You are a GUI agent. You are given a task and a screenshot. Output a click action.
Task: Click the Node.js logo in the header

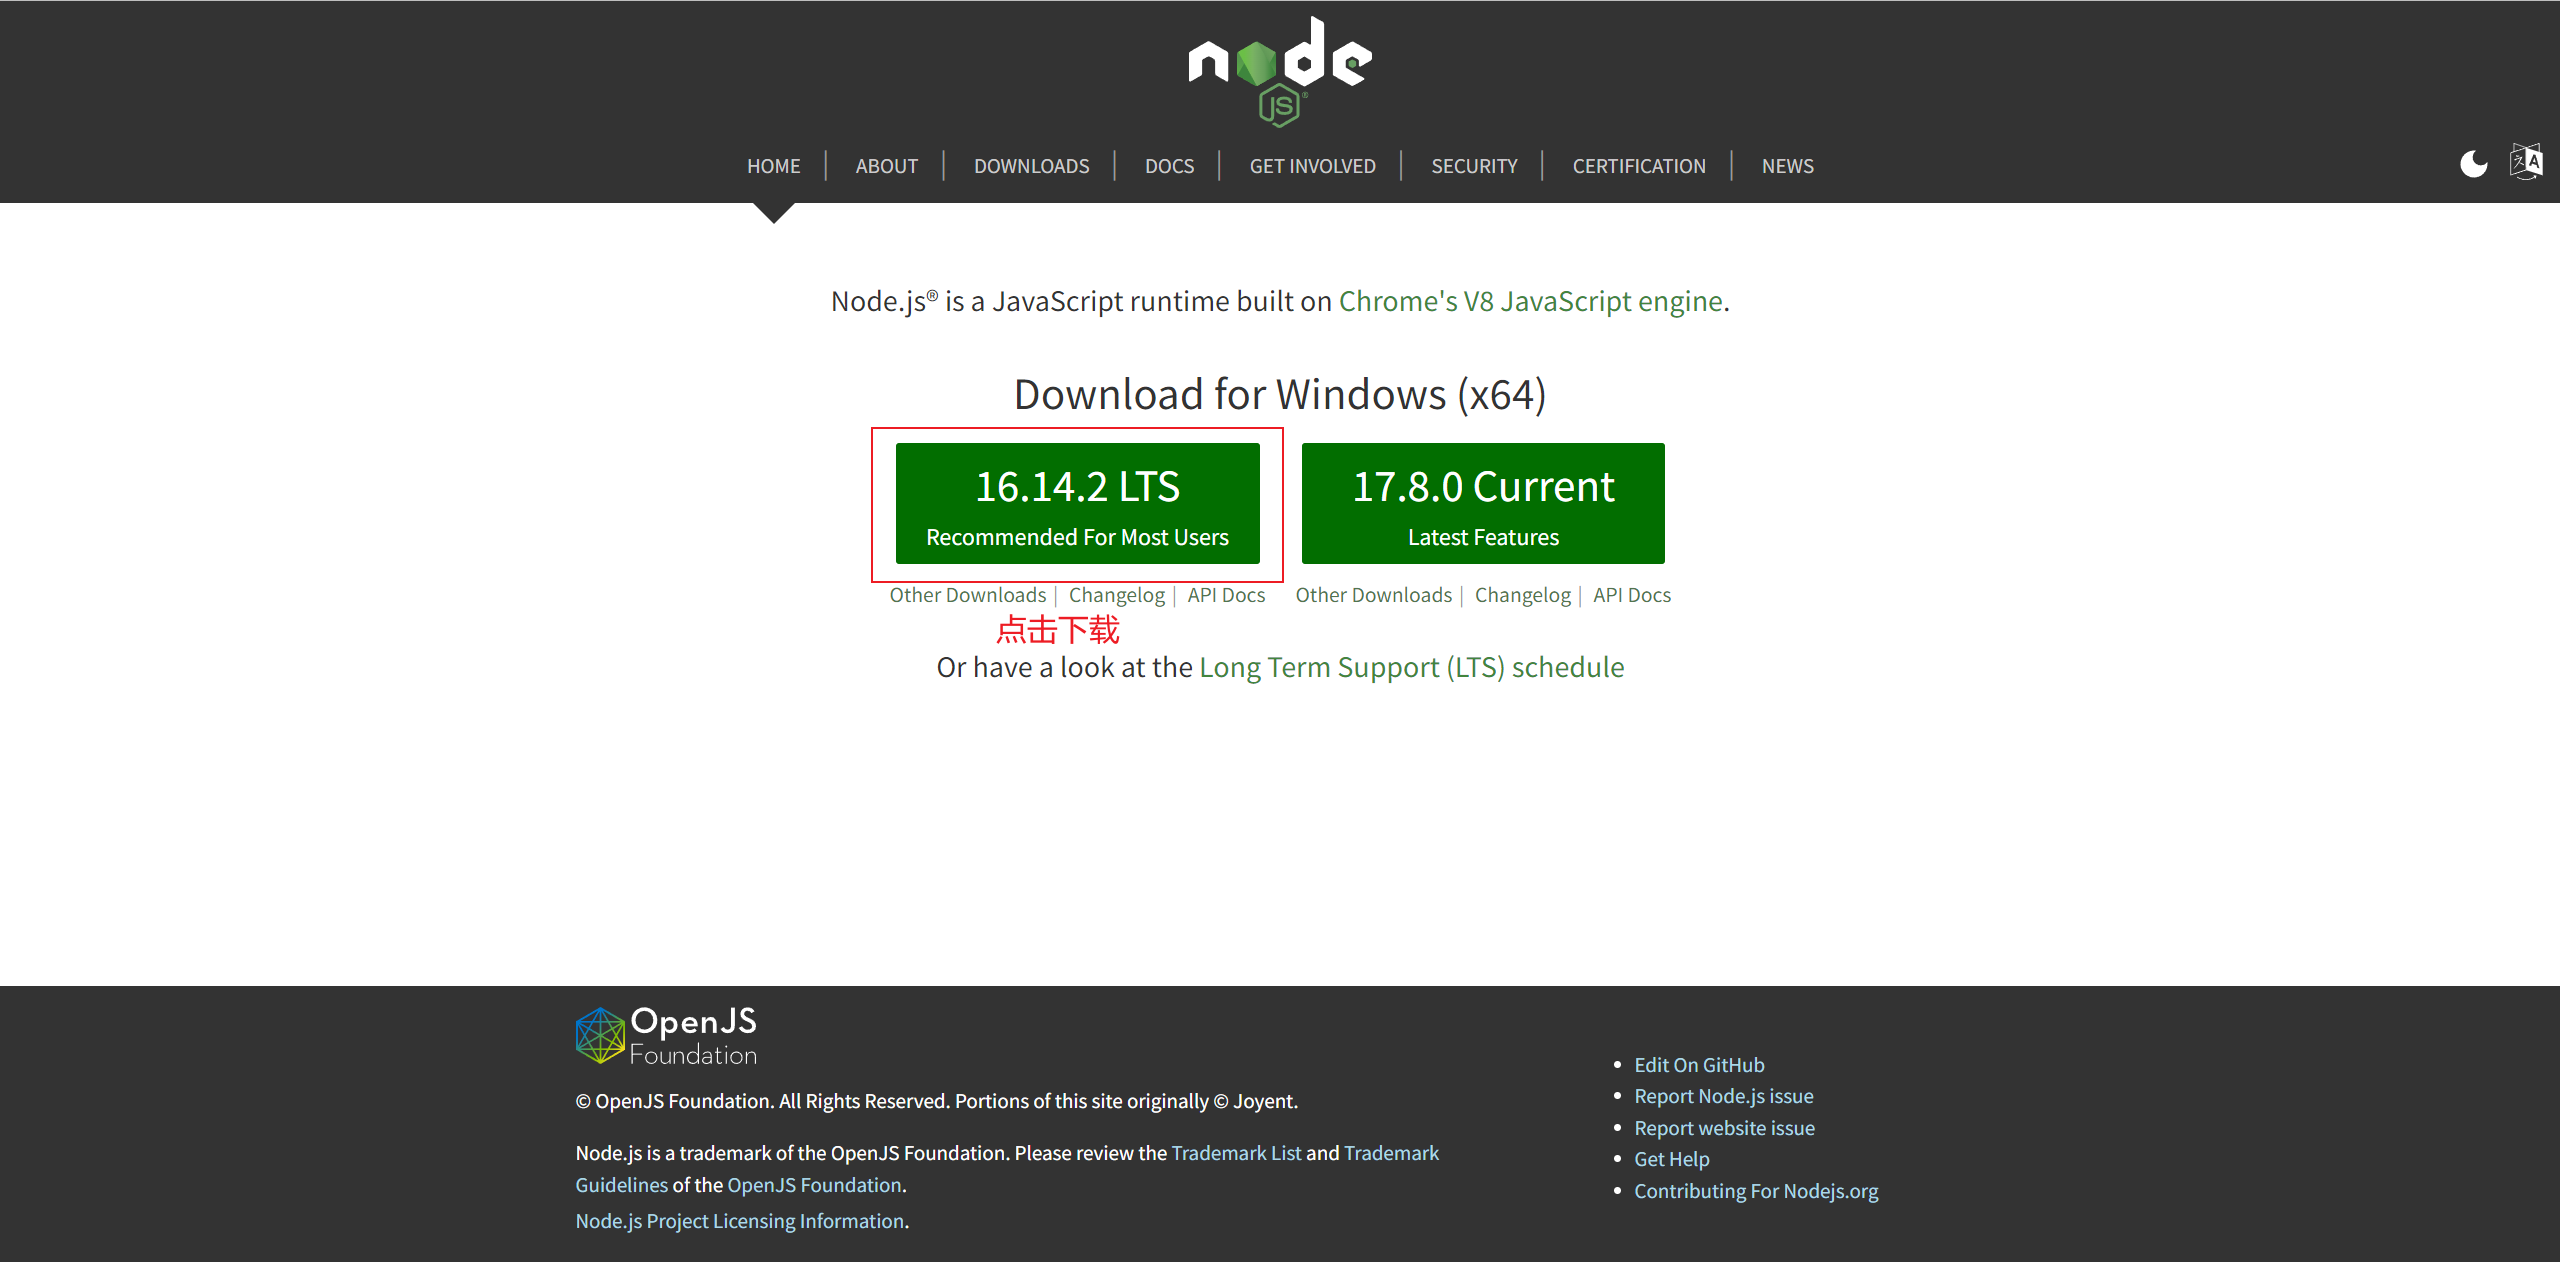[1279, 72]
